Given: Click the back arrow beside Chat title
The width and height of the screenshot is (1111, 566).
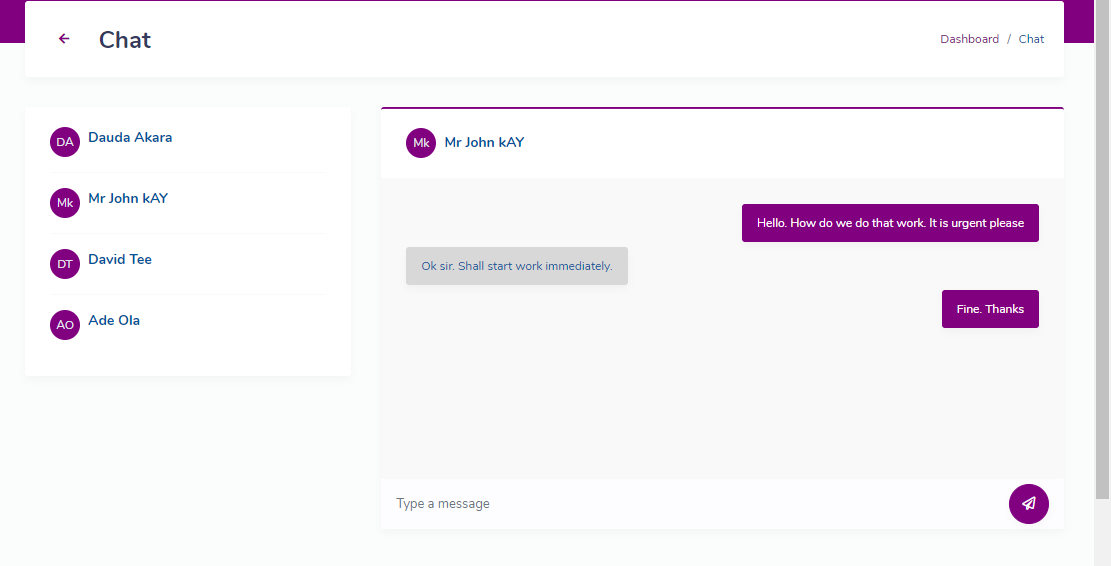Looking at the screenshot, I should [64, 39].
